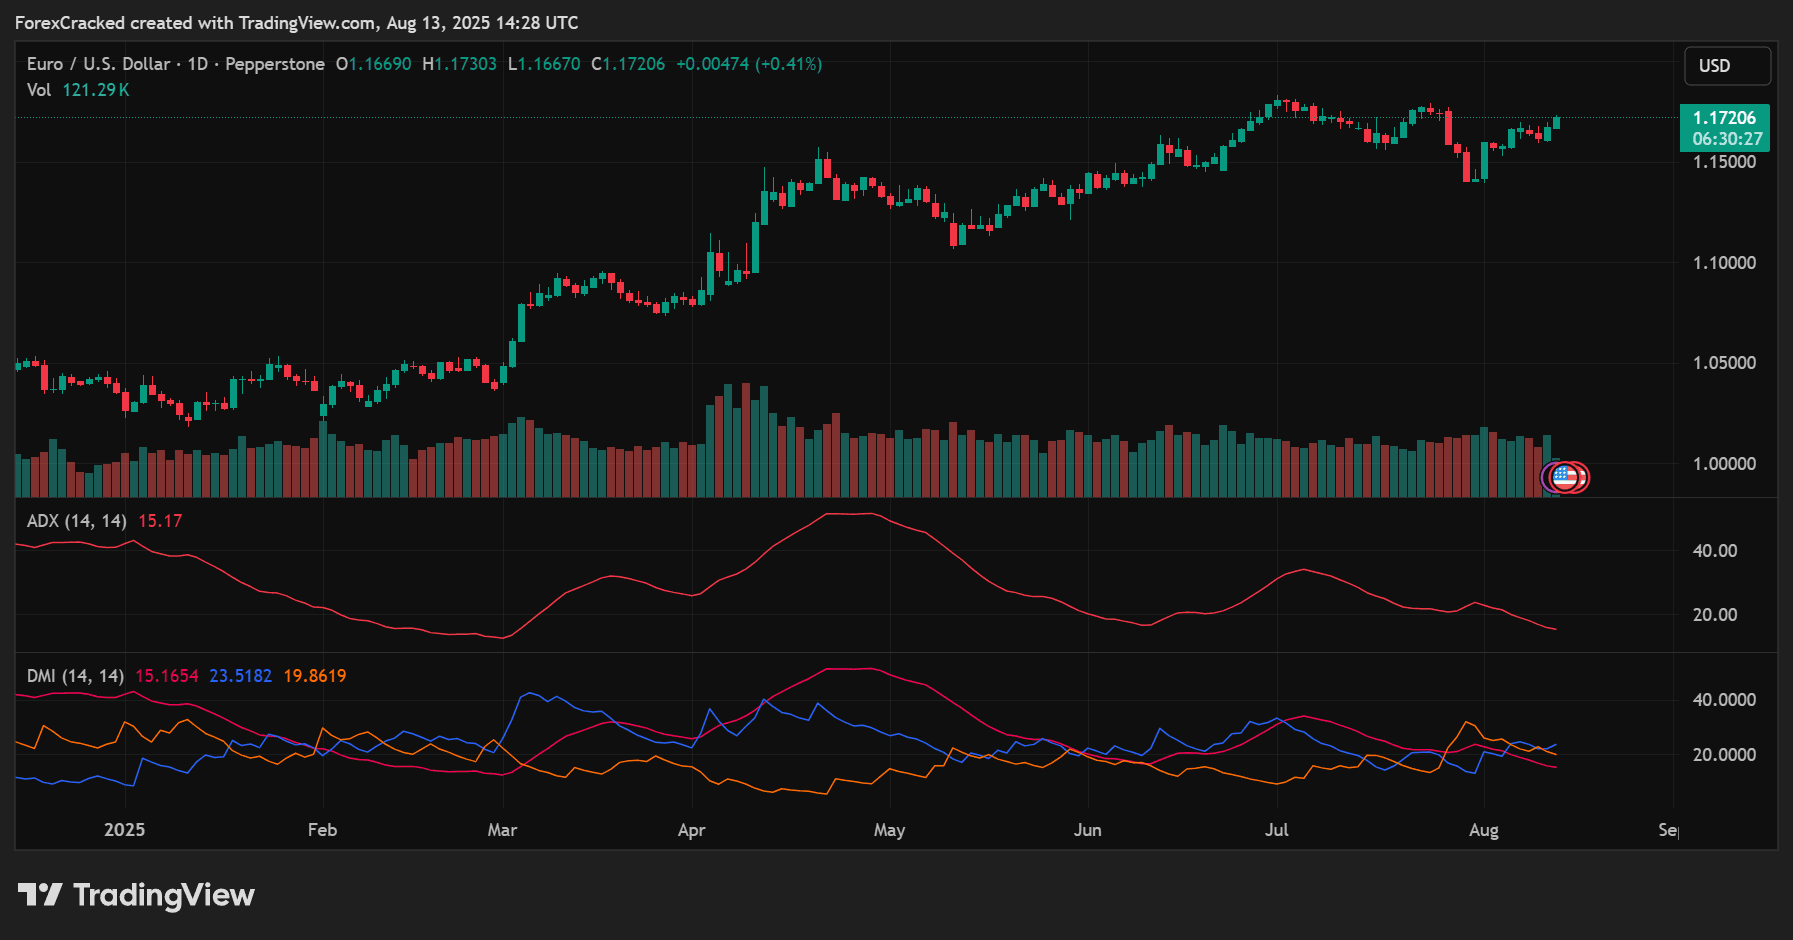Image resolution: width=1793 pixels, height=940 pixels.
Task: Select the ADX indicator value 15.17
Action: coord(158,520)
